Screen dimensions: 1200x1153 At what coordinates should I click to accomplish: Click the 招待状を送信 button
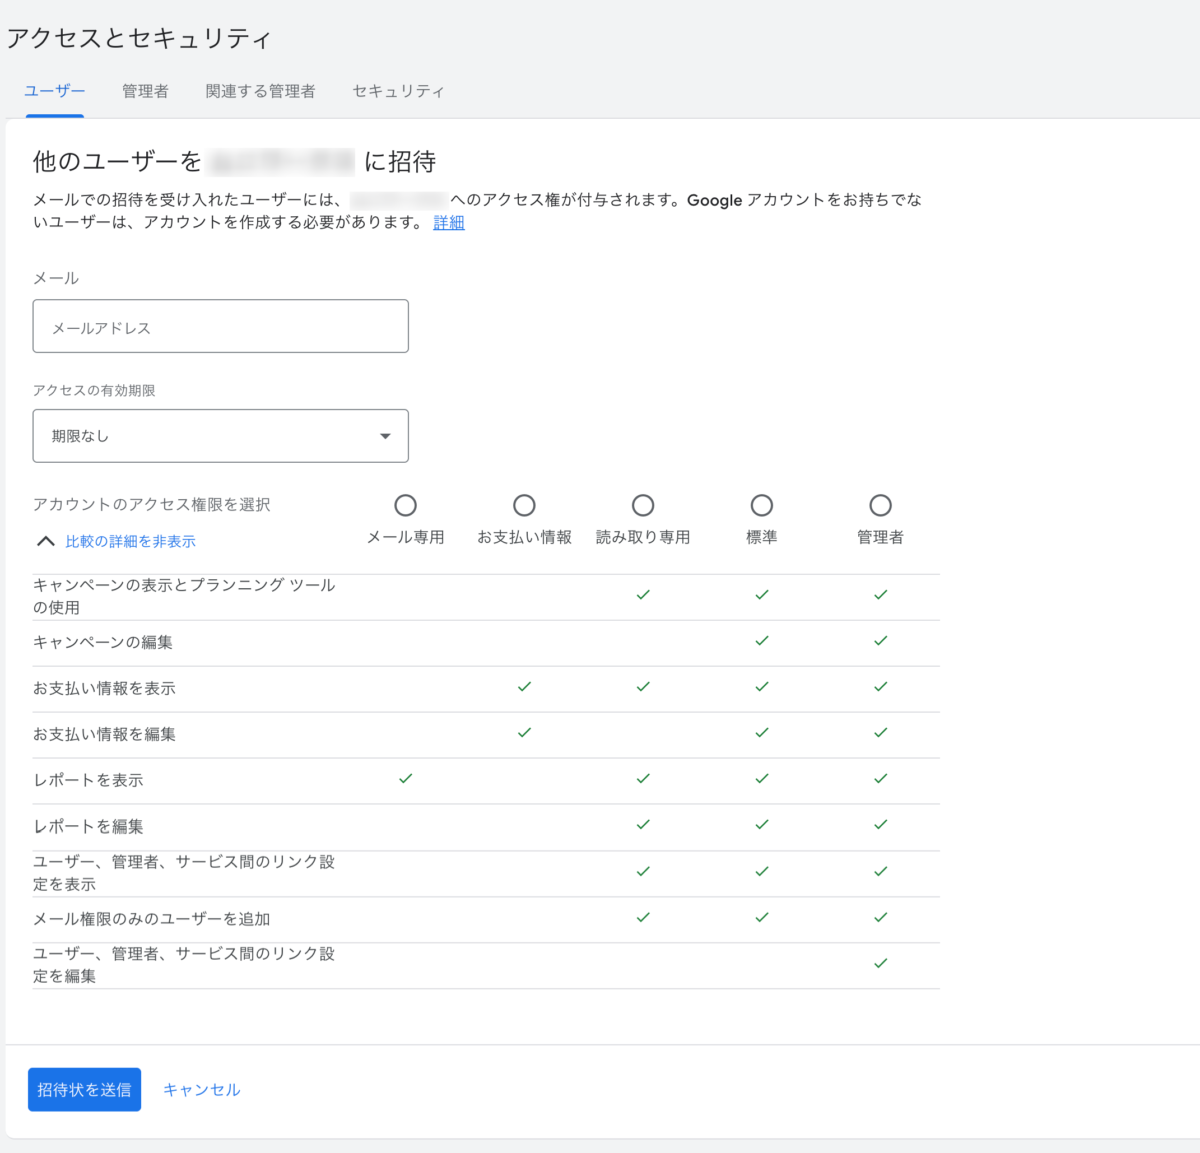click(84, 1090)
